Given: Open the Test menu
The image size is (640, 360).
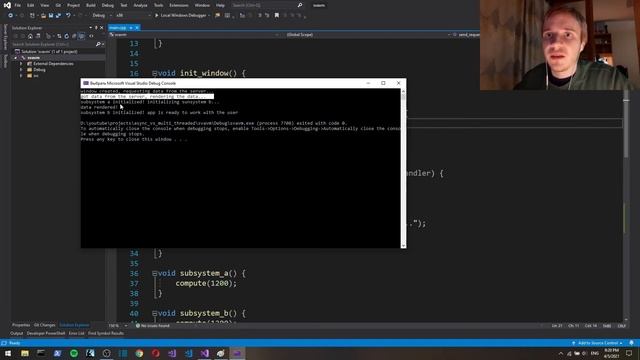Looking at the screenshot, I should click(x=124, y=5).
